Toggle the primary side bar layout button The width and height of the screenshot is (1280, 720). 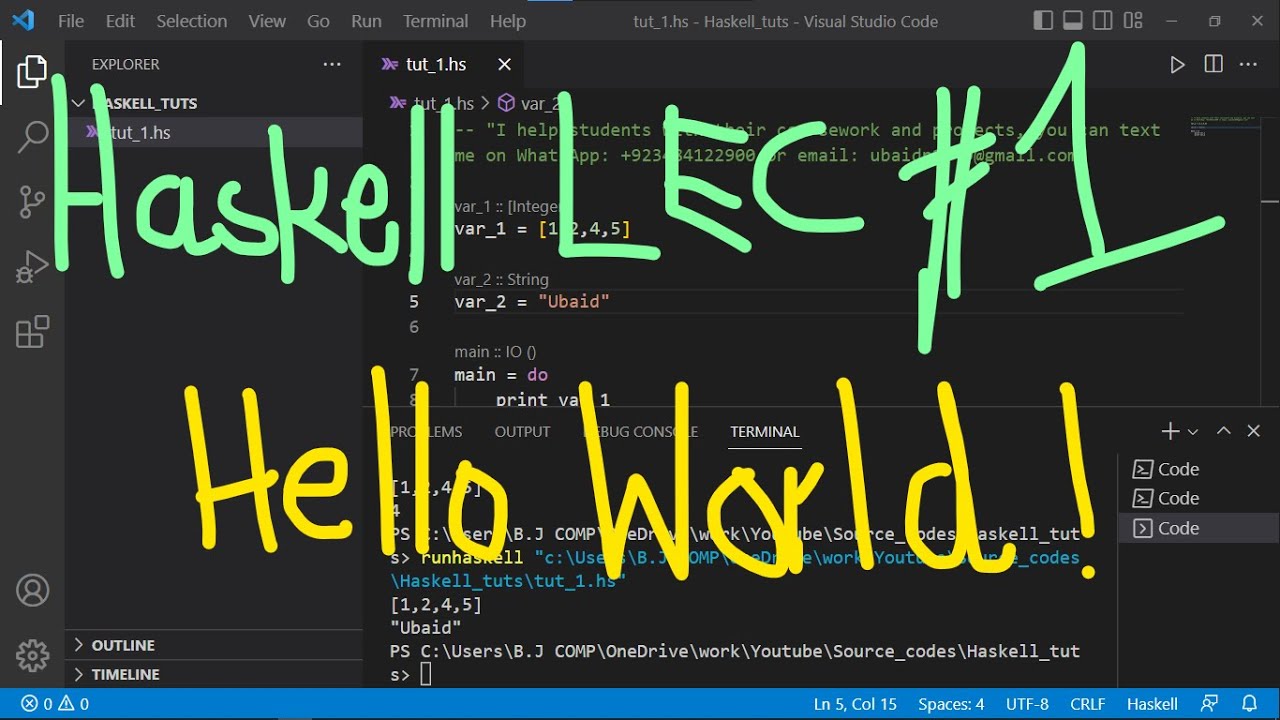point(1043,20)
